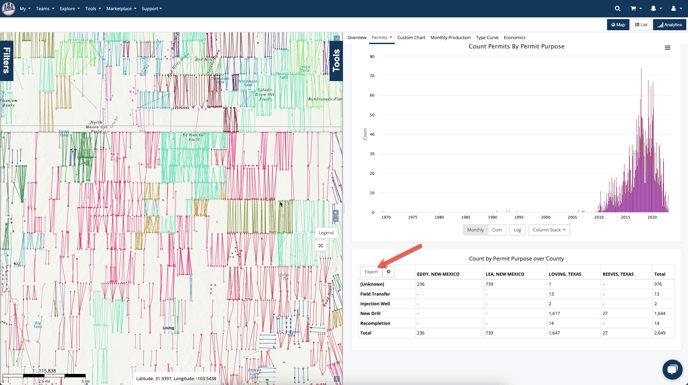Screen dimensions: 688x385
Task: Open the Type Curve tab
Action: [487, 38]
